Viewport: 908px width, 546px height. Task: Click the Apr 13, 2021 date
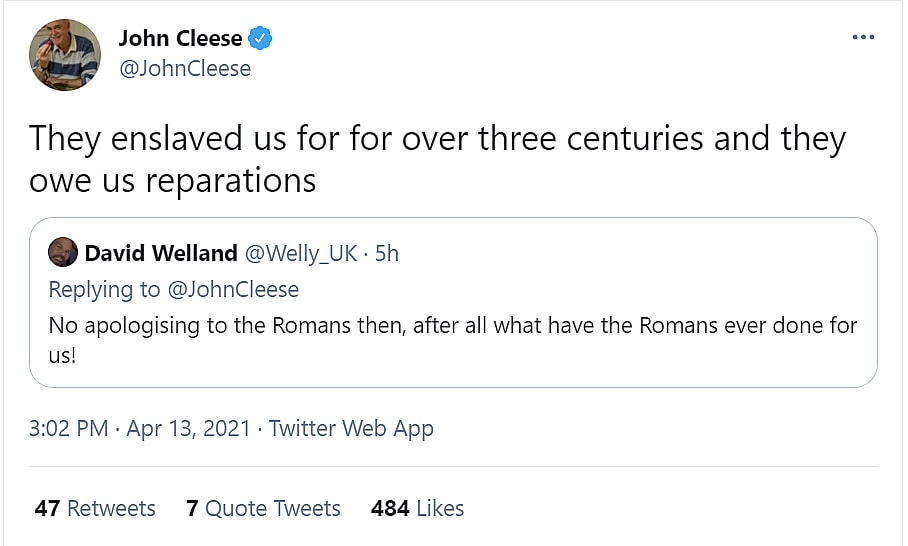click(187, 428)
